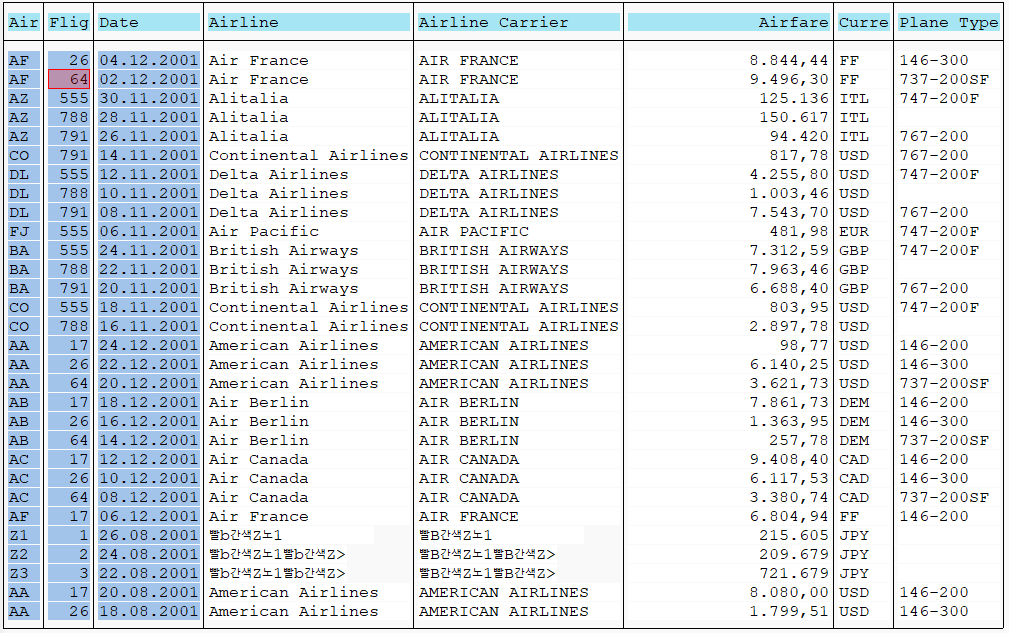Screen dimensions: 1009x633
Task: Click the Date column header
Action: click(149, 23)
